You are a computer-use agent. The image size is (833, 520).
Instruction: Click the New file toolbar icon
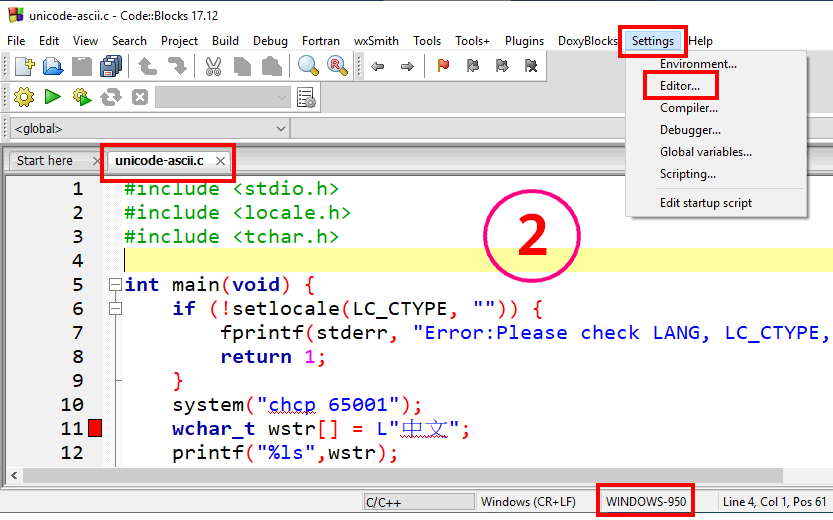(x=24, y=67)
